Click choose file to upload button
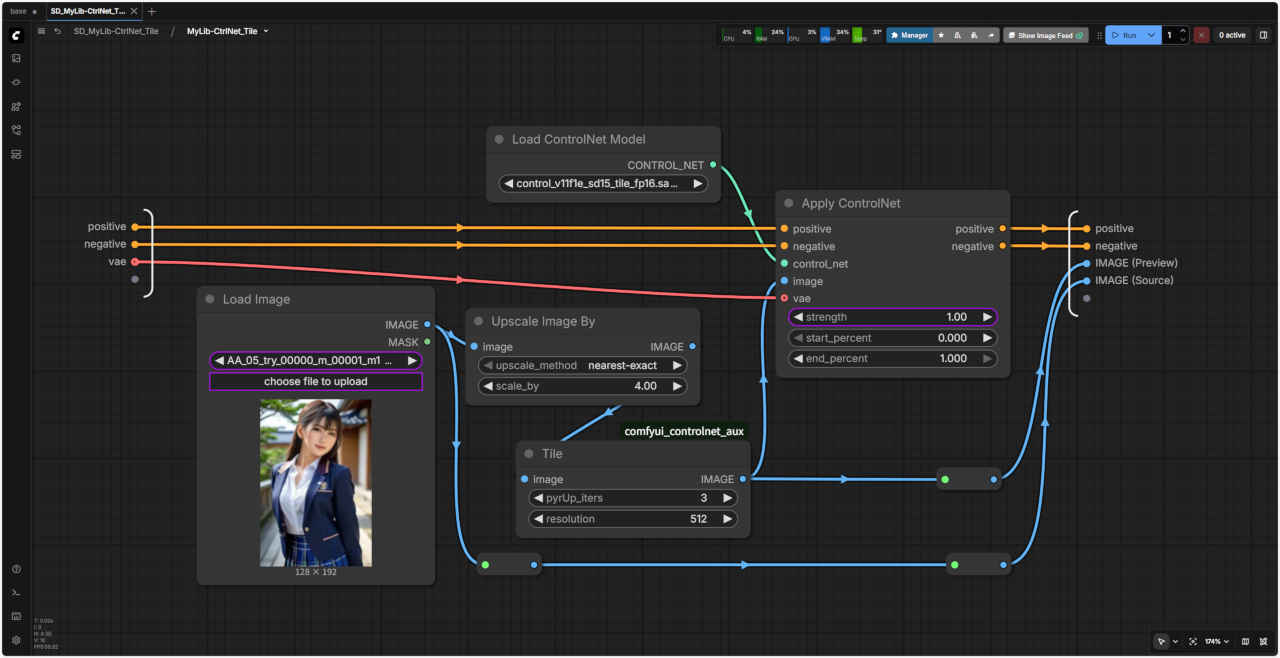Viewport: 1280px width, 658px height. coord(316,382)
